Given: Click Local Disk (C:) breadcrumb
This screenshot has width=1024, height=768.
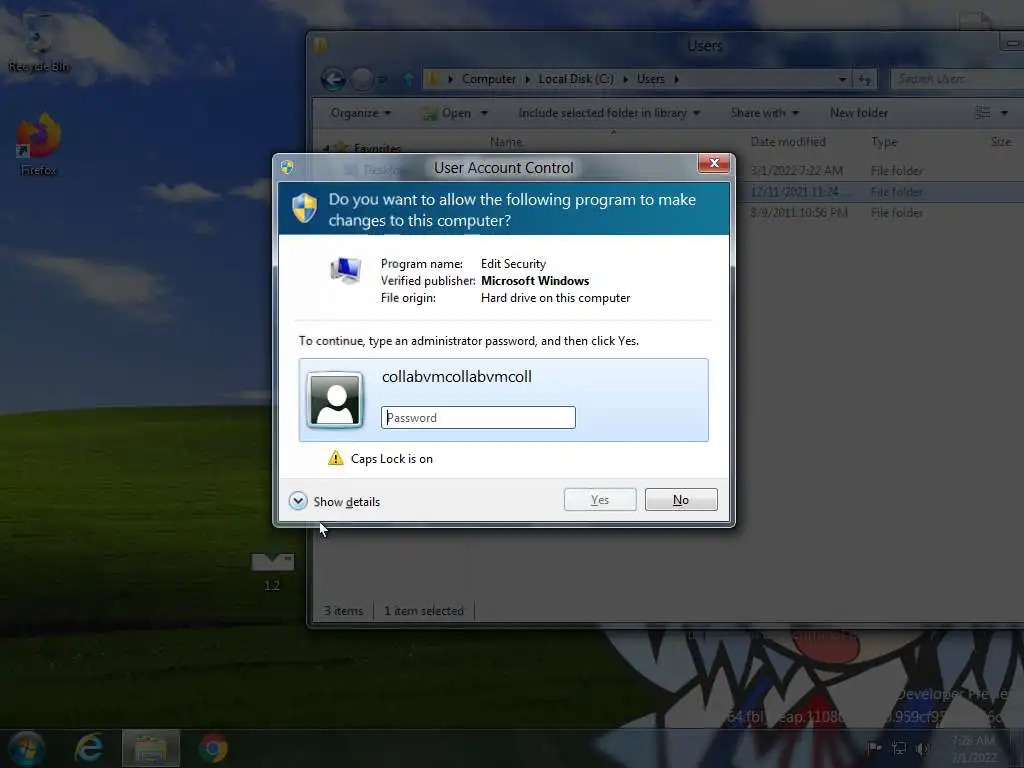Looking at the screenshot, I should tap(575, 79).
